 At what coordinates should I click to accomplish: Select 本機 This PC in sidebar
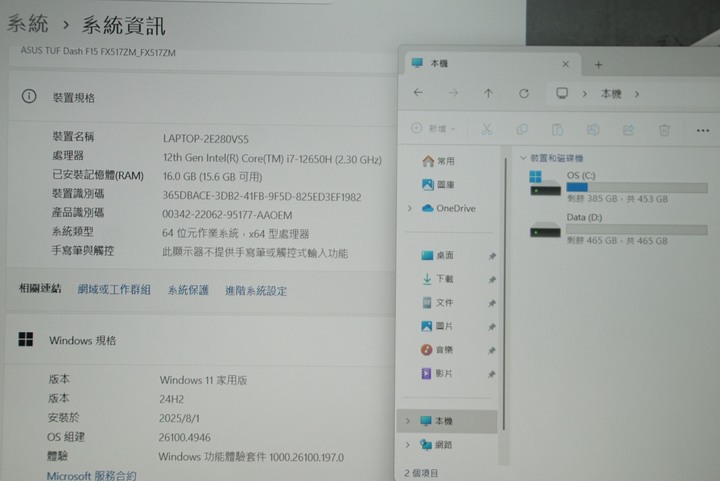tap(447, 421)
